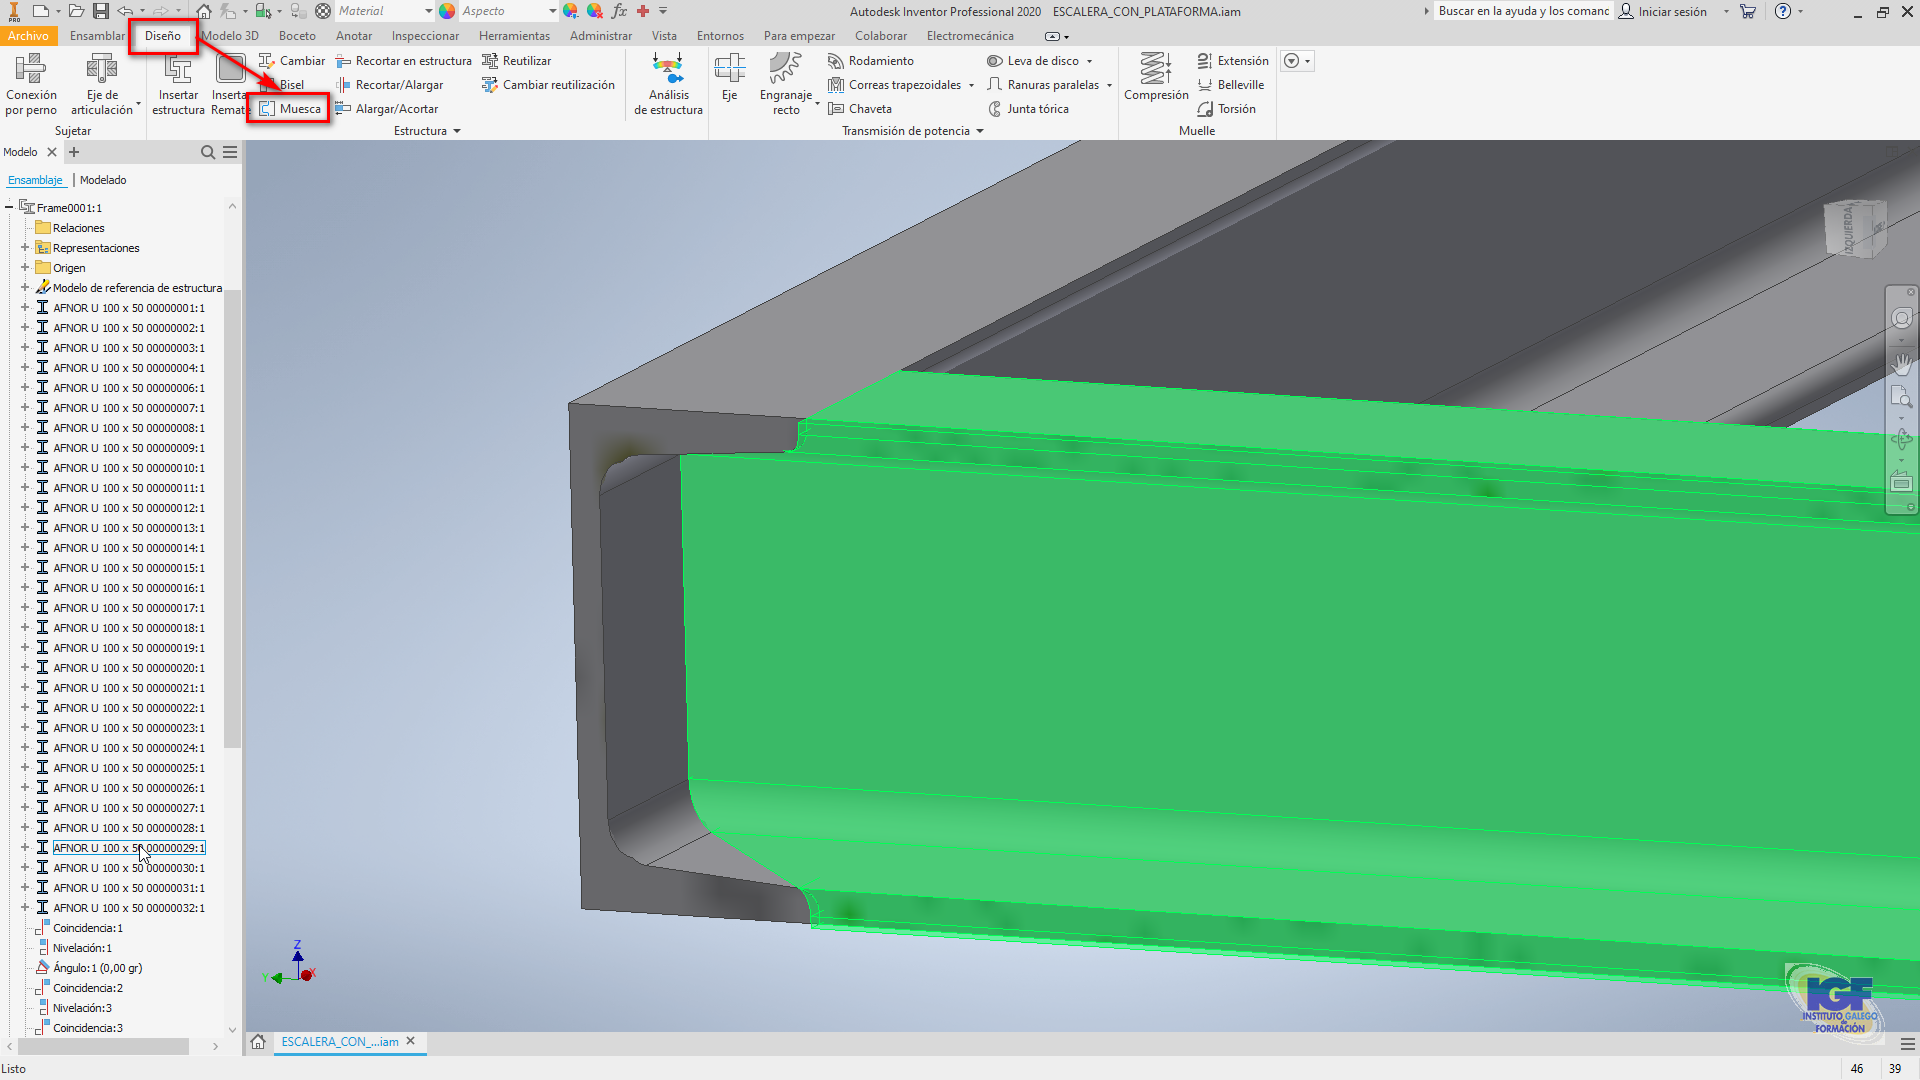The width and height of the screenshot is (1920, 1080).
Task: Click Recortar en estructura
Action: point(404,60)
